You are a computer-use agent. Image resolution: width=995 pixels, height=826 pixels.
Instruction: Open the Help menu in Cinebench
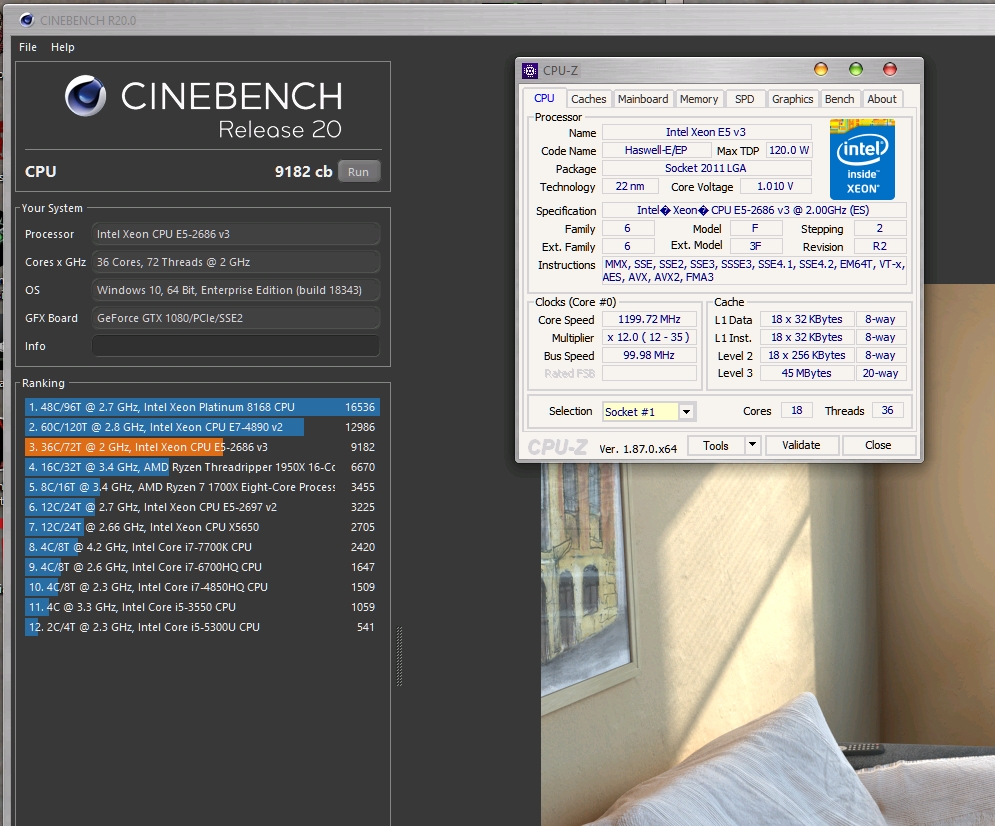point(63,47)
